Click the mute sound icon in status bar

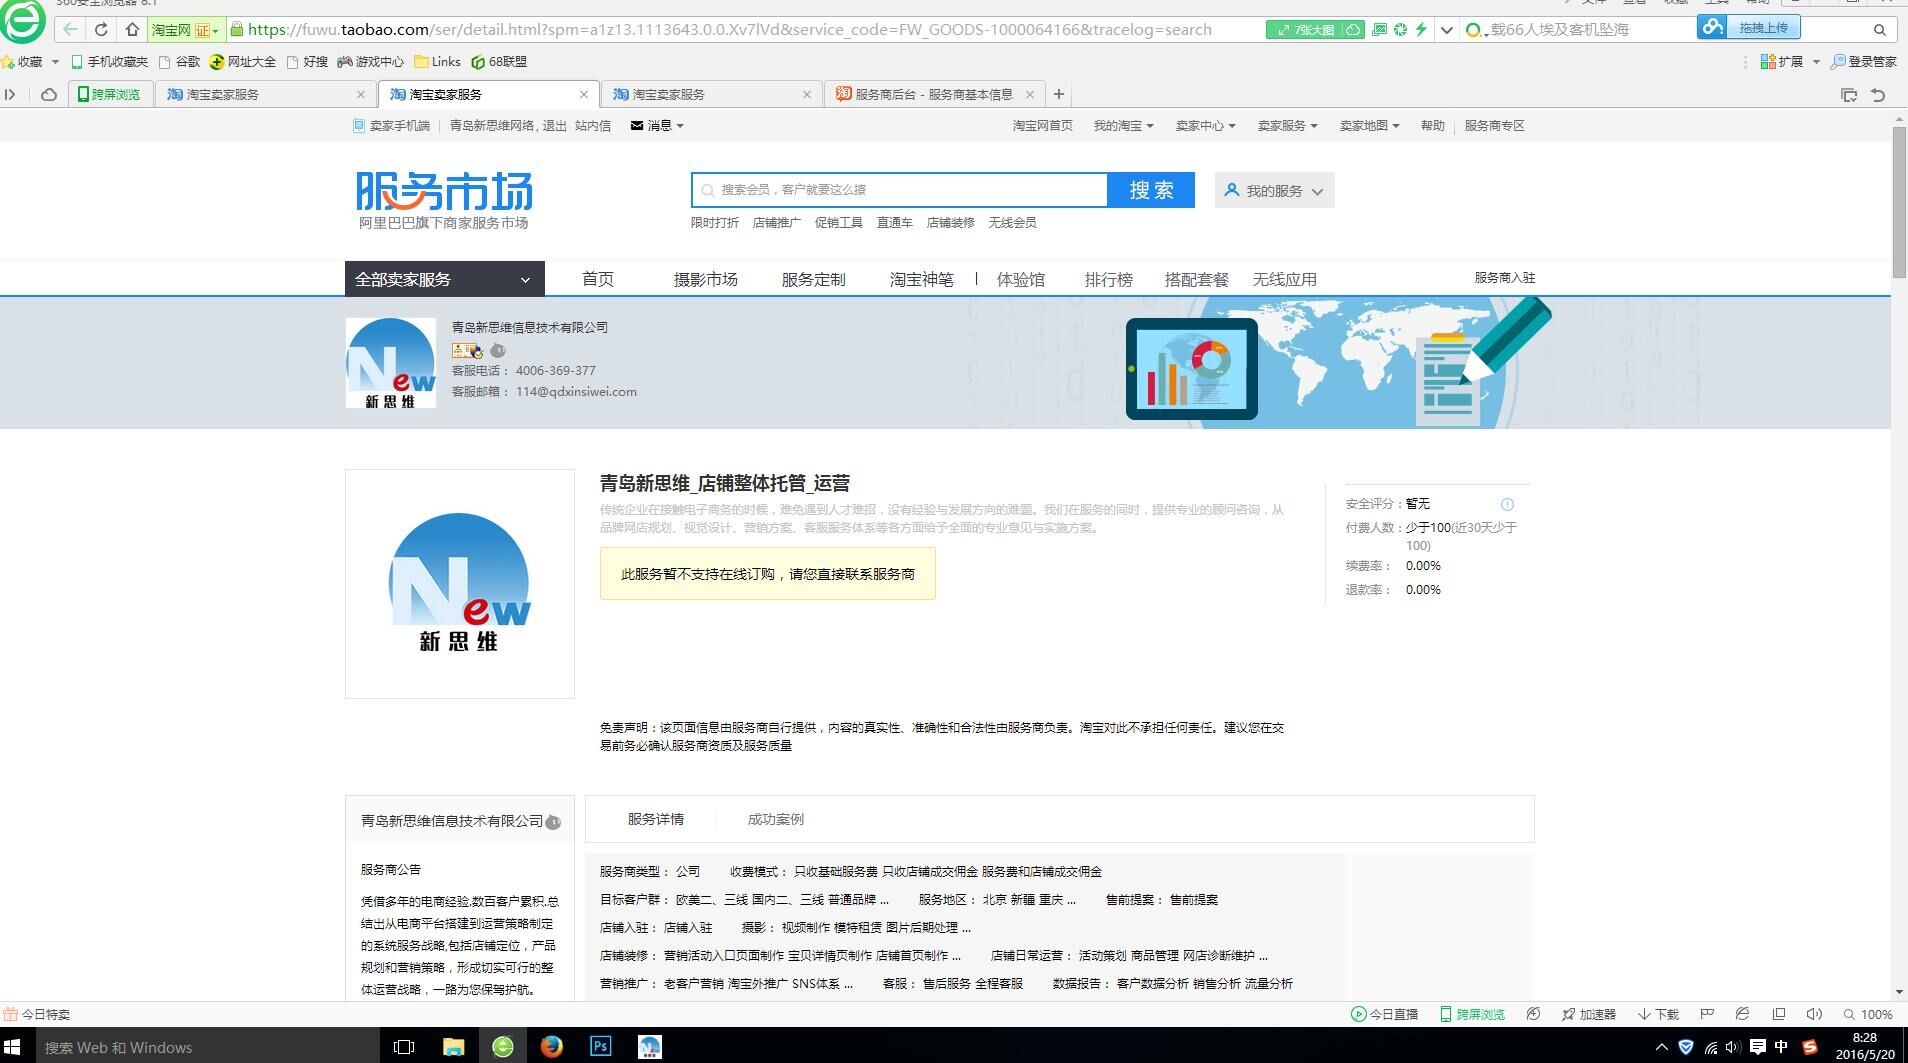[1814, 1014]
